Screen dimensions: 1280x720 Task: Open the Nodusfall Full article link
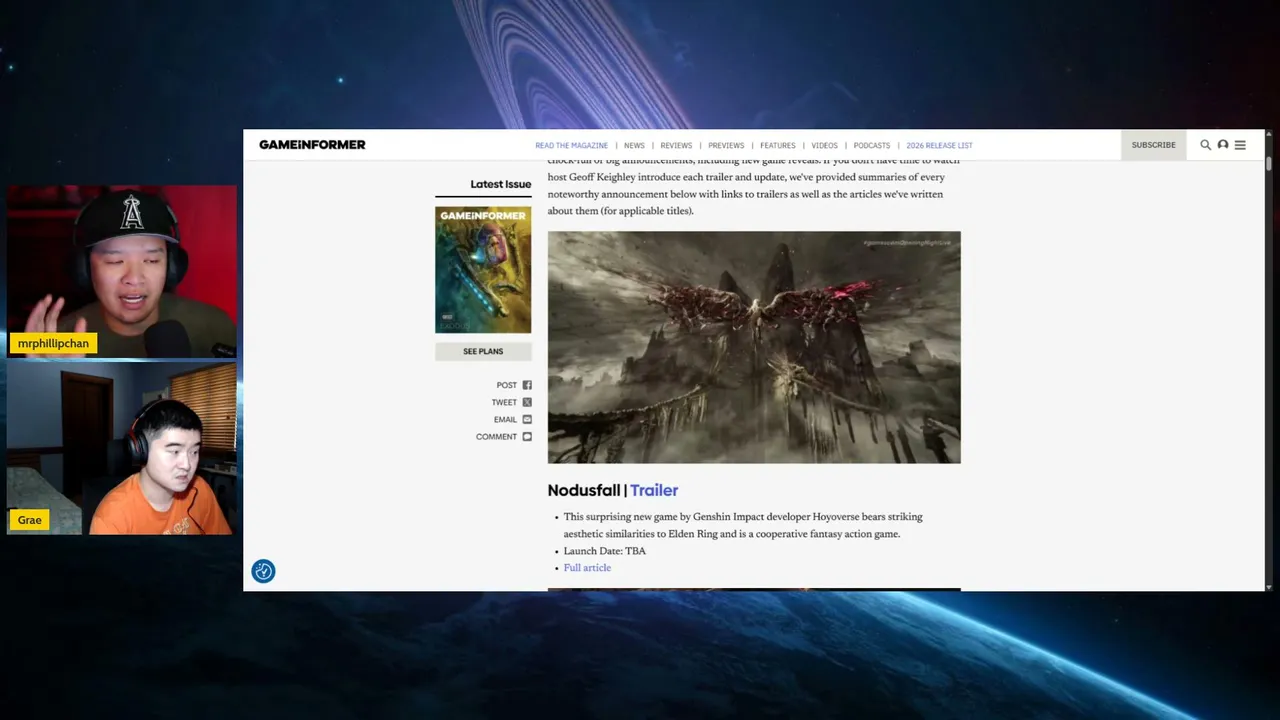[x=587, y=568]
